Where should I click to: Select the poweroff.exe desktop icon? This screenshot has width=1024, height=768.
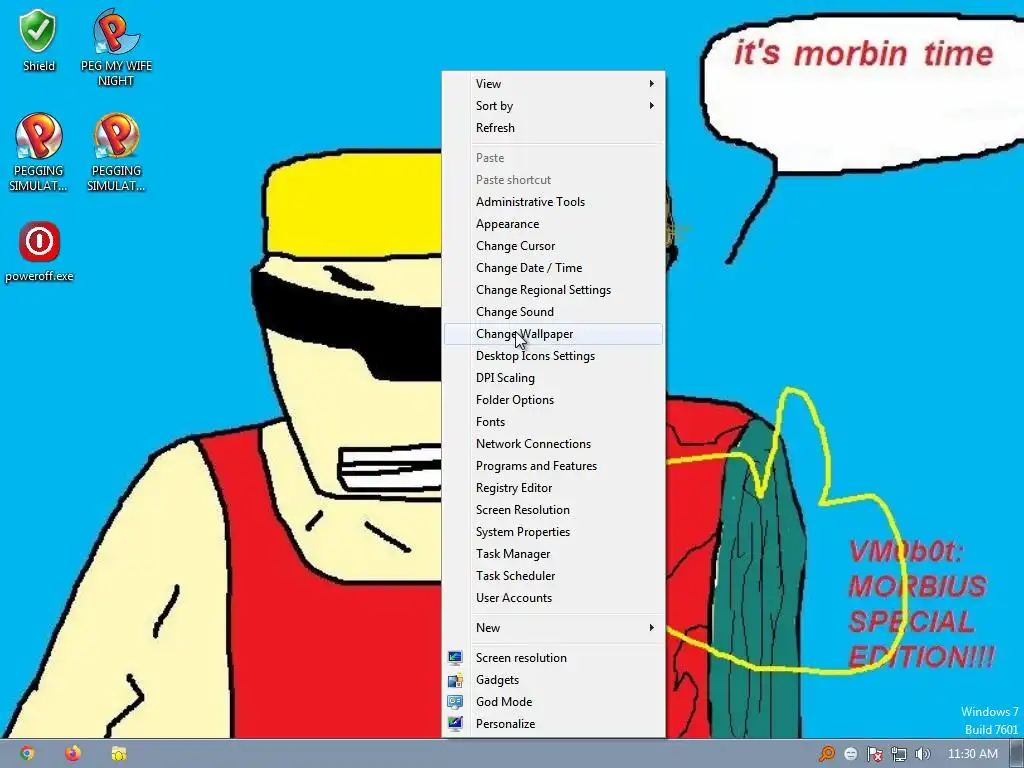tap(39, 251)
